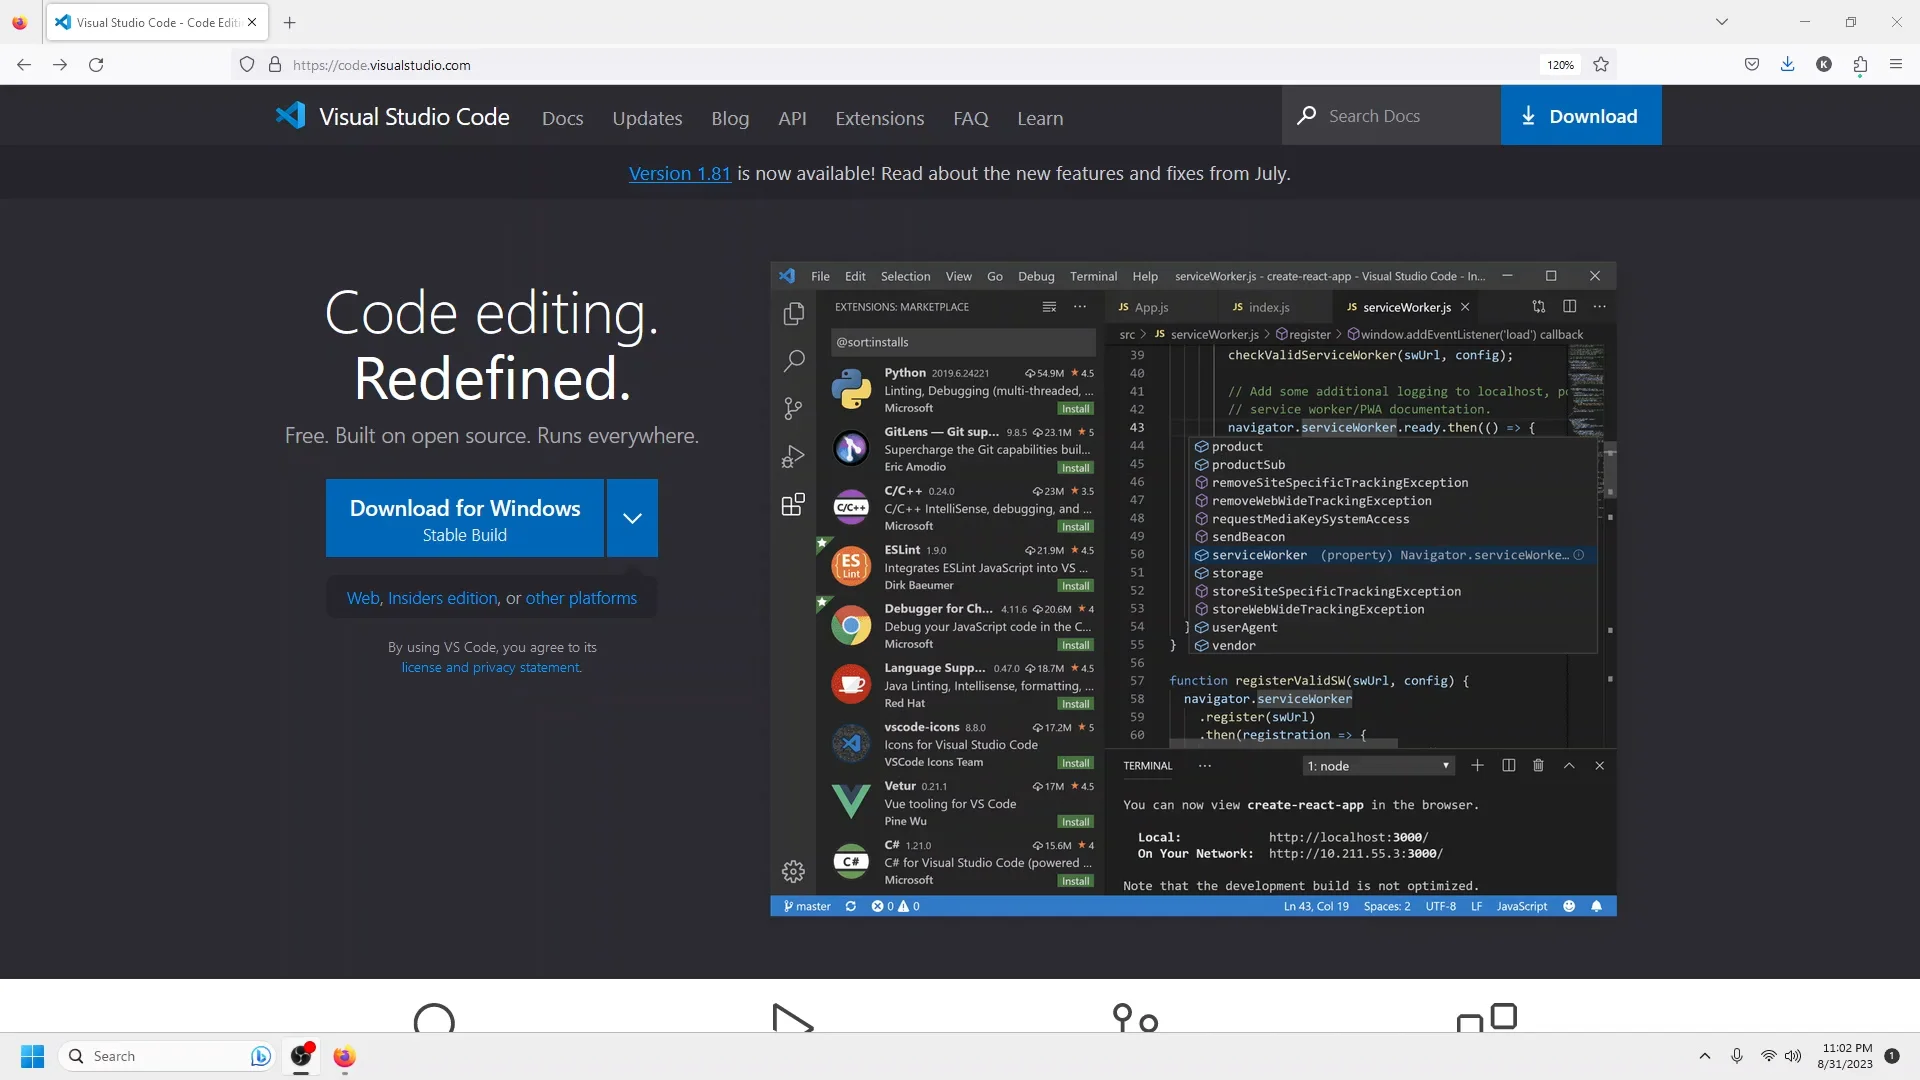The width and height of the screenshot is (1920, 1080).
Task: Click the Search Docs input field
Action: coord(1390,115)
